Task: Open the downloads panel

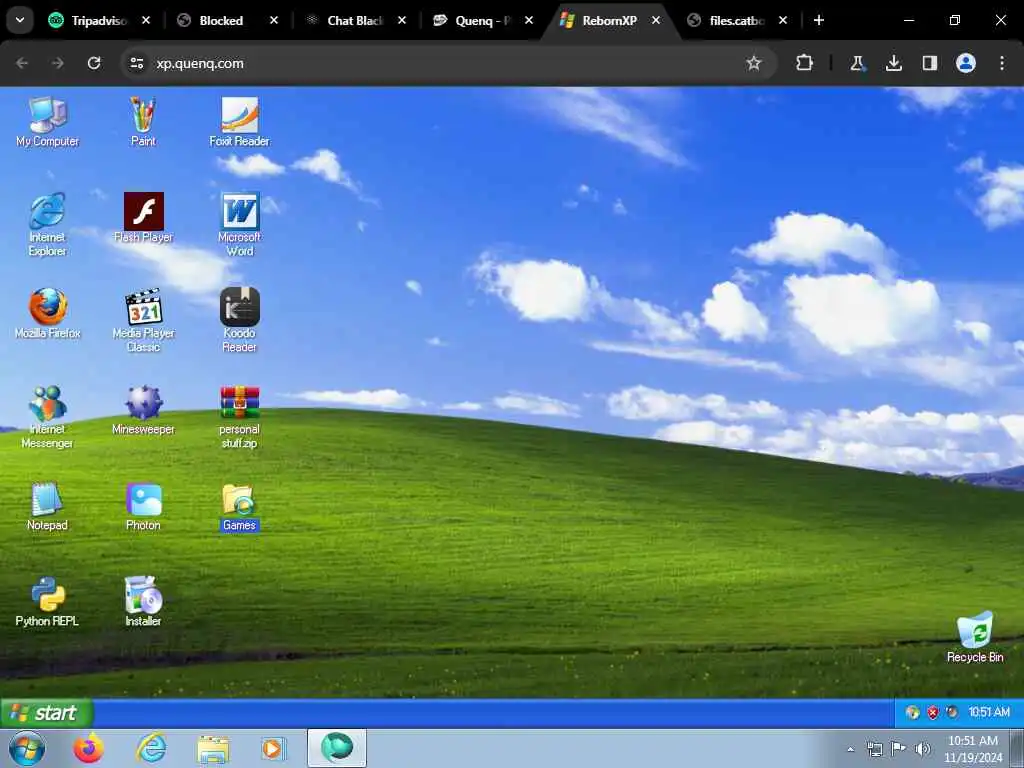Action: pyautogui.click(x=894, y=63)
